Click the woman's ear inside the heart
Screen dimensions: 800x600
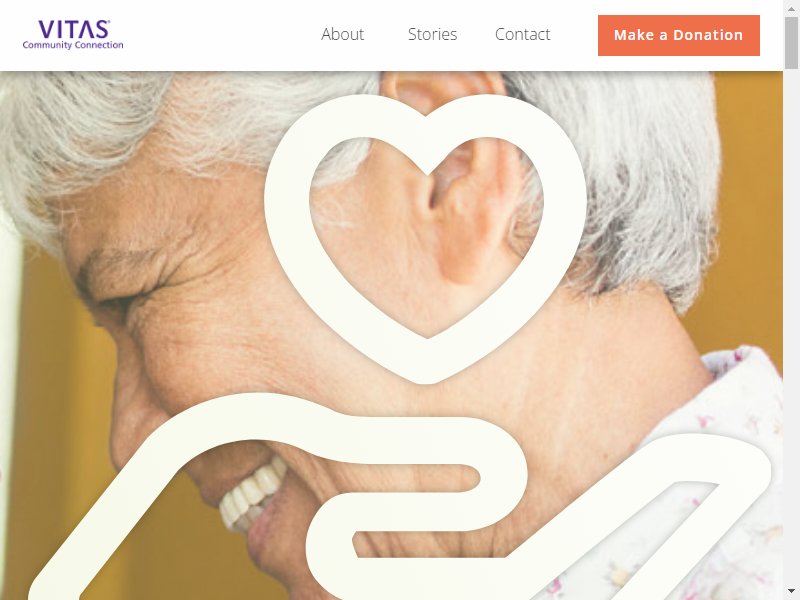[x=459, y=214]
